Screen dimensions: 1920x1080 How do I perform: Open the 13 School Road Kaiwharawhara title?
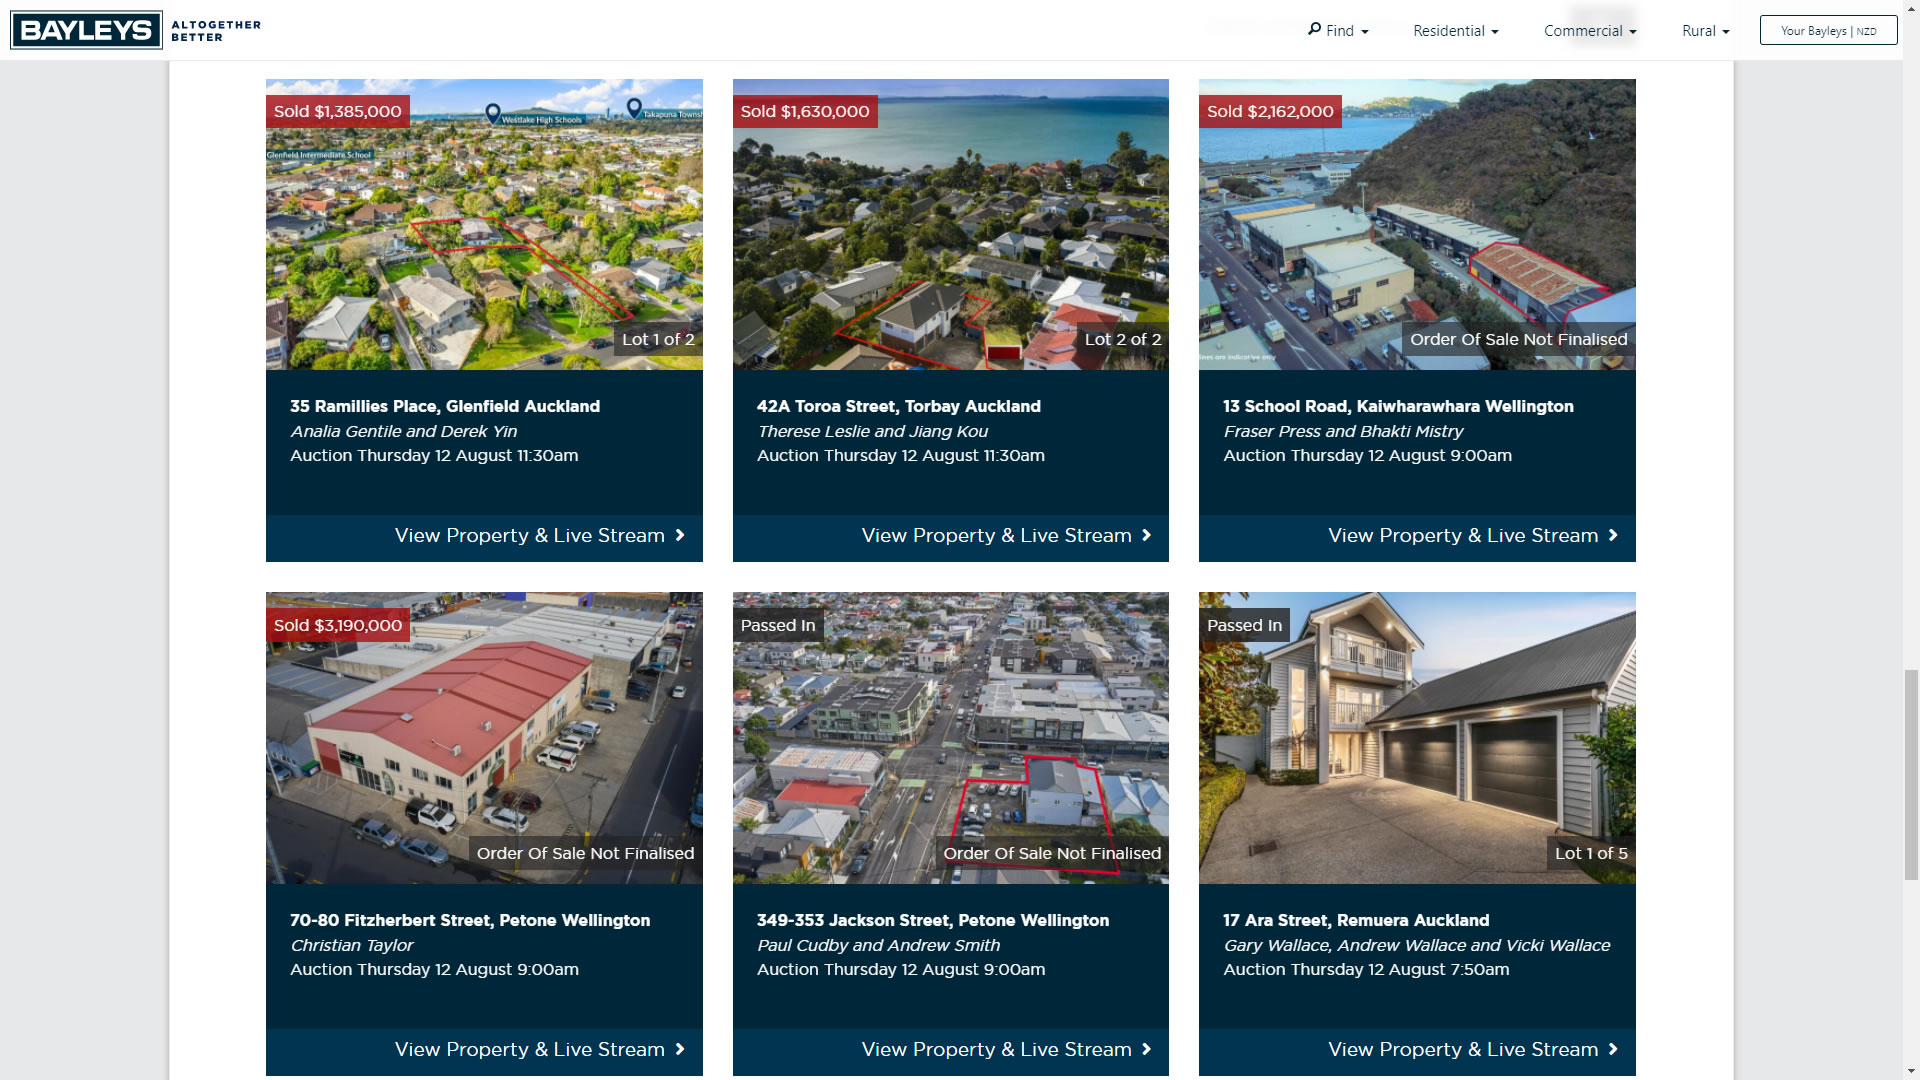point(1398,406)
